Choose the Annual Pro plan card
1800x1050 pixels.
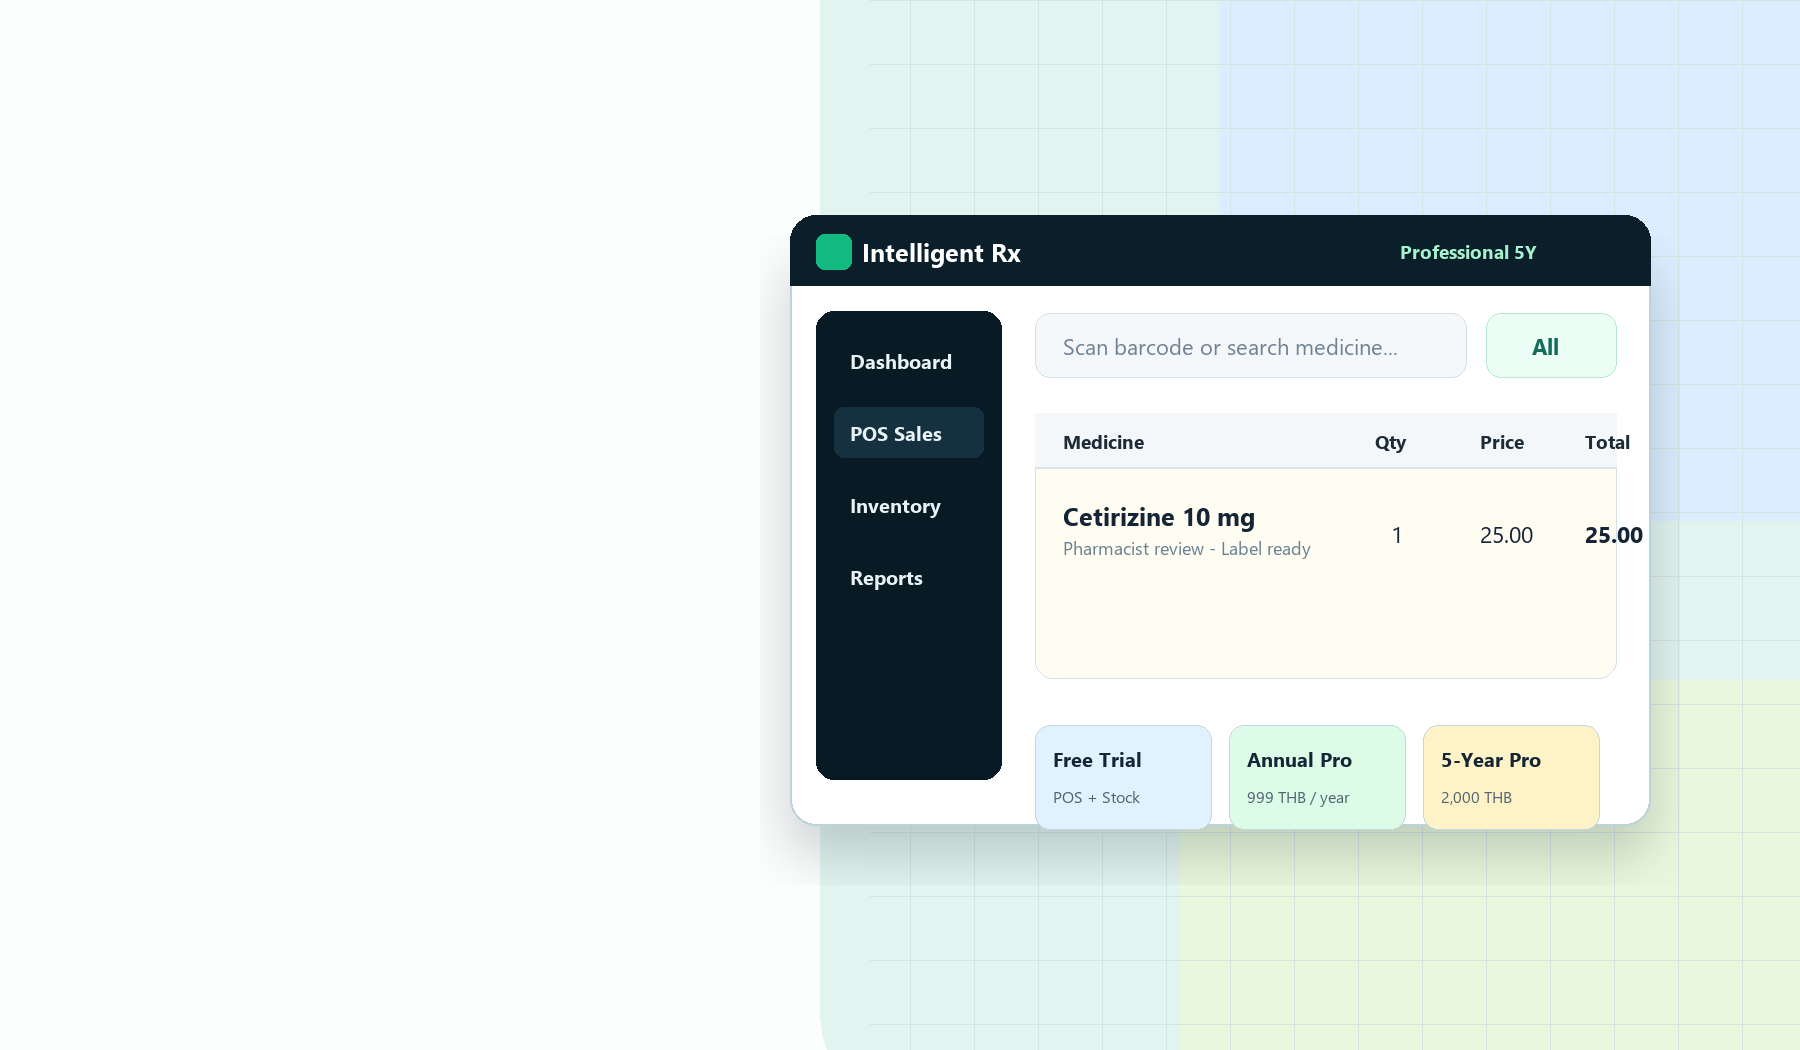[1317, 777]
